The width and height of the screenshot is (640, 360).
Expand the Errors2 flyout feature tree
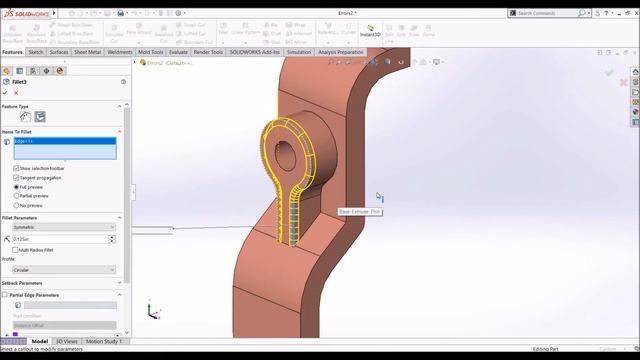pos(135,62)
